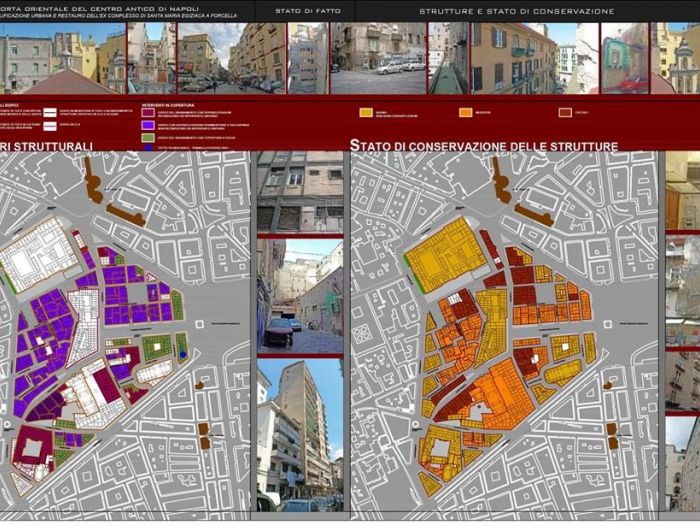Image resolution: width=700 pixels, height=525 pixels.
Task: Open the green-framed shrine photo with red car
Action: pos(625,58)
